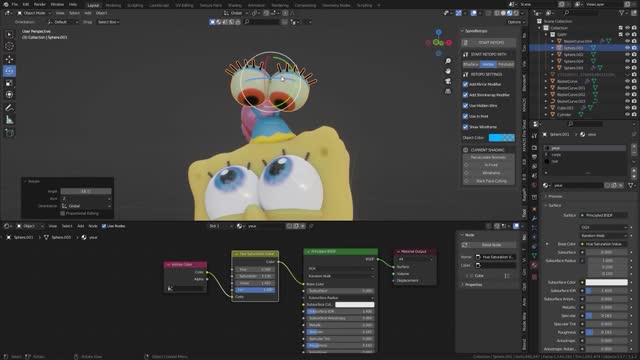The width and height of the screenshot is (640, 360).
Task: Open the Edit menu
Action: (26, 4)
